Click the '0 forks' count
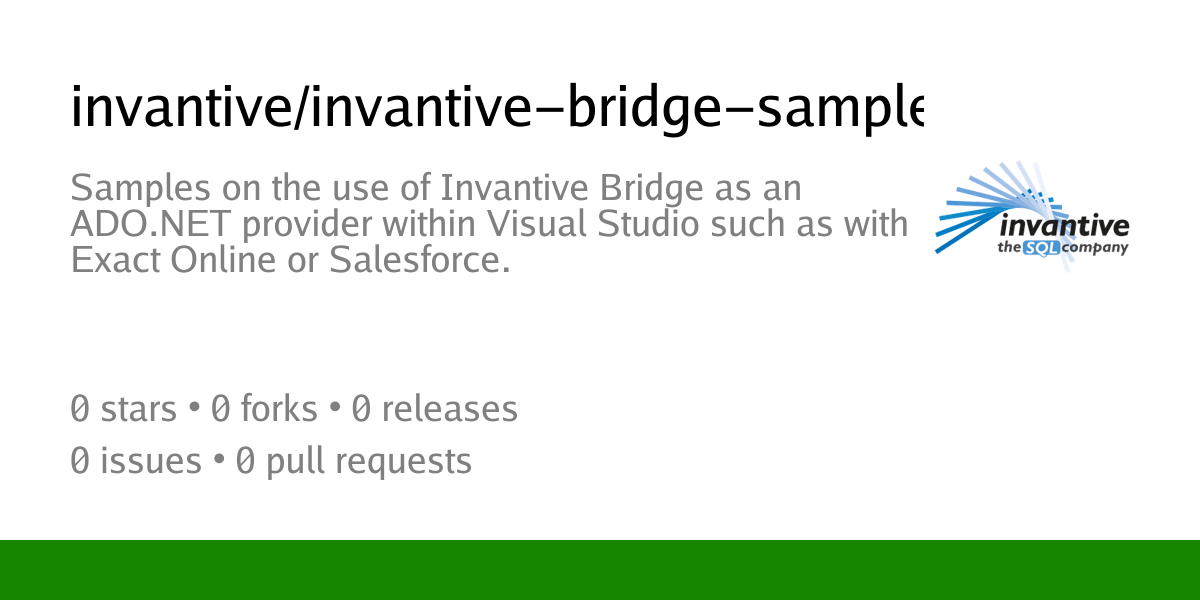This screenshot has width=1200, height=600. [264, 409]
